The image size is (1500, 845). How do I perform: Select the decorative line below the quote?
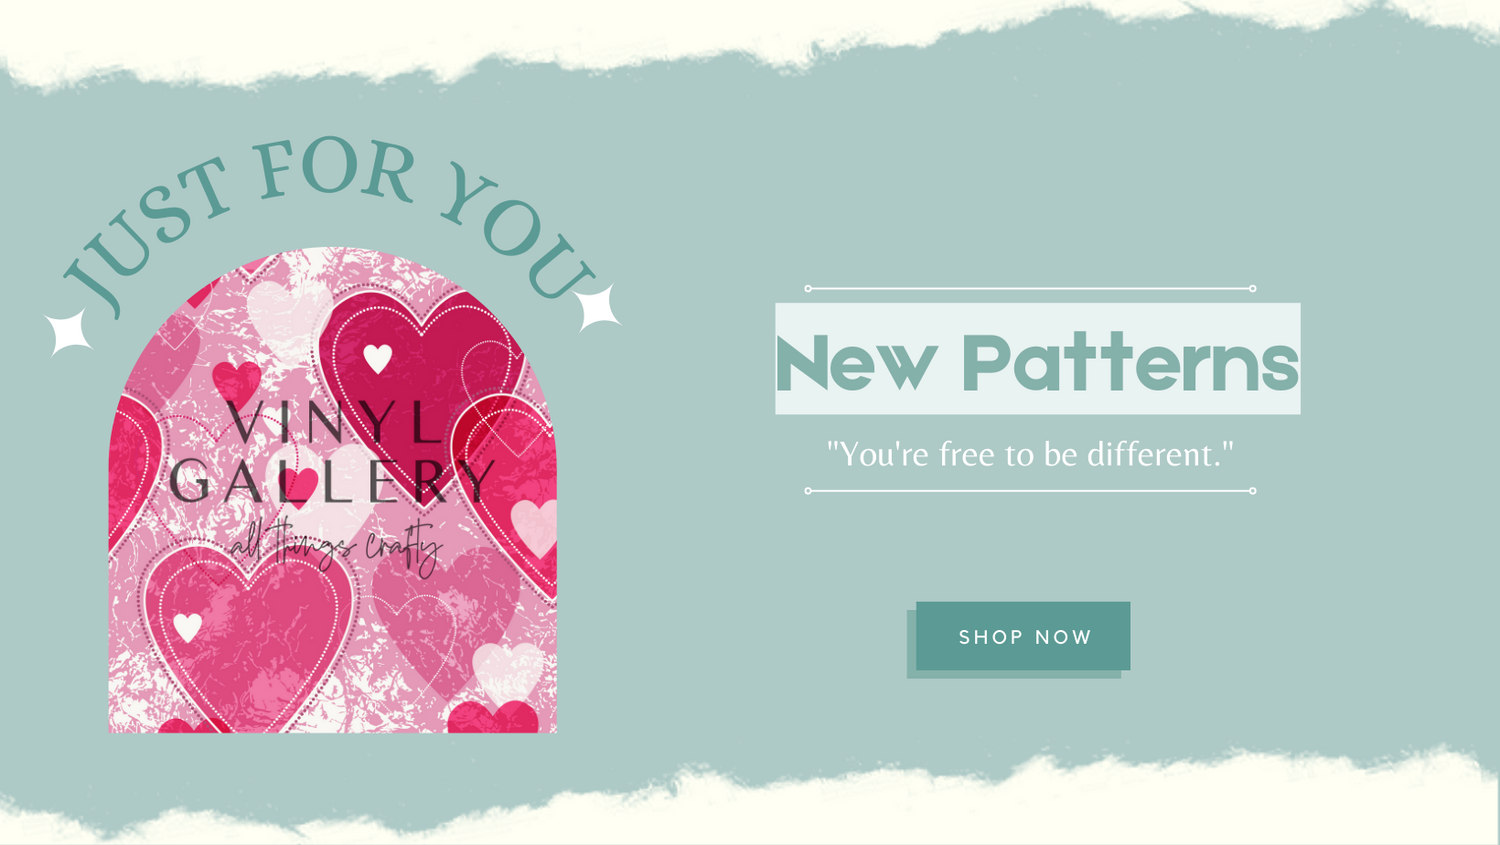click(1030, 491)
